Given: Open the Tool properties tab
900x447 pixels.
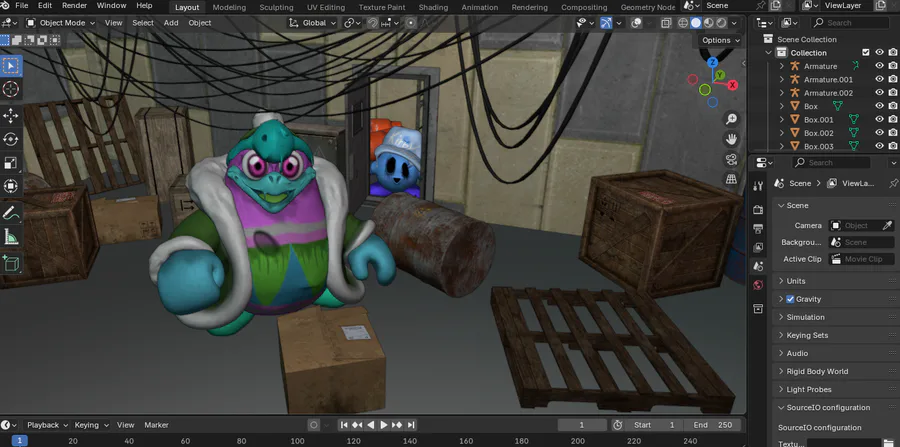Looking at the screenshot, I should pyautogui.click(x=758, y=186).
